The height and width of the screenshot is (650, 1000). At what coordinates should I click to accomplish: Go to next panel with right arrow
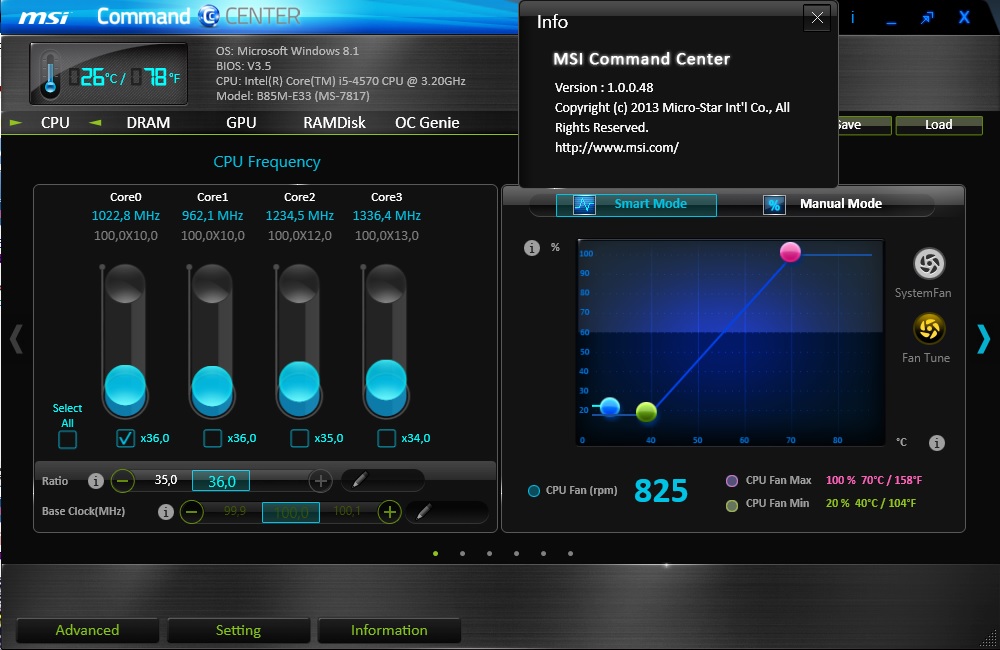[x=983, y=339]
